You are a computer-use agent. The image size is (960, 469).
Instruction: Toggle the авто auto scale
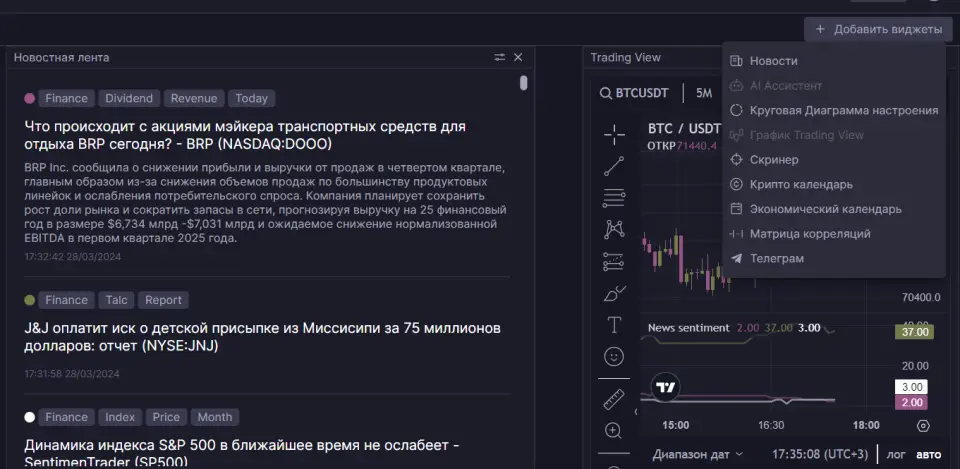click(x=928, y=454)
